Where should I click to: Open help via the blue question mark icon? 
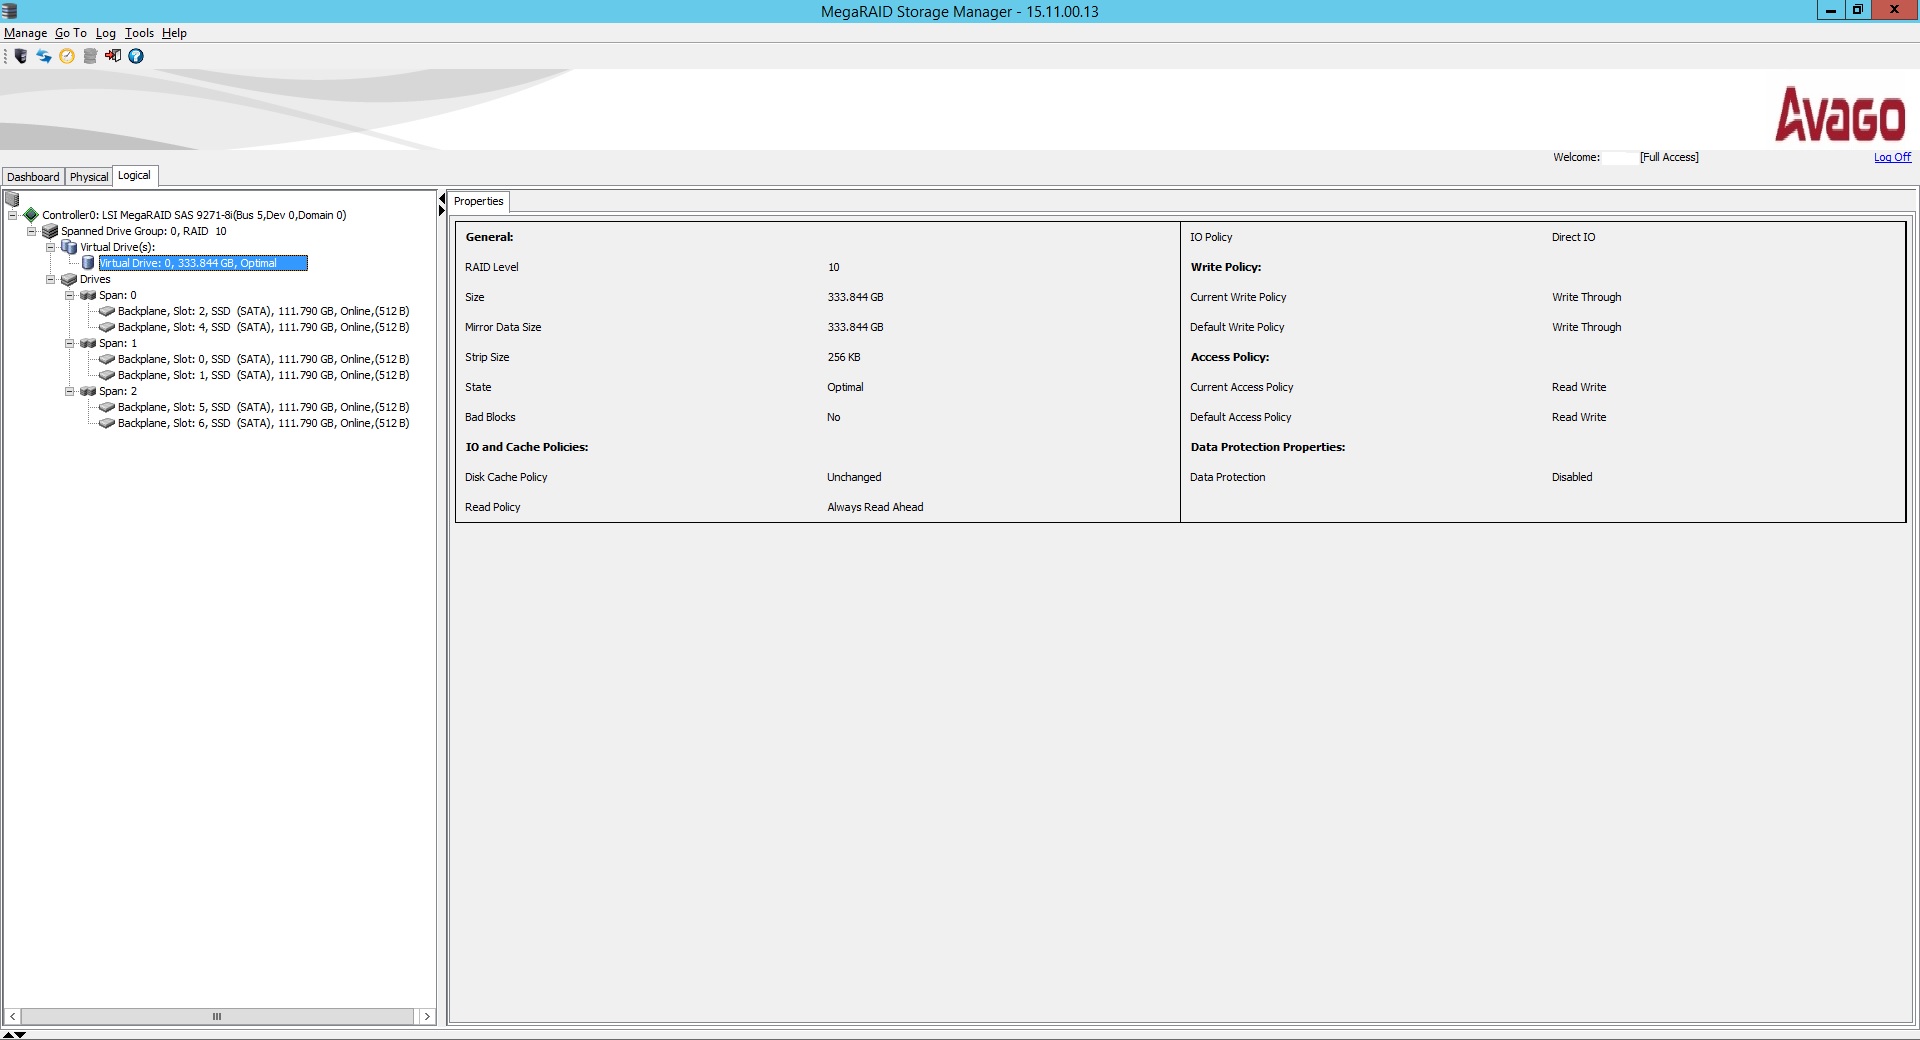tap(136, 56)
